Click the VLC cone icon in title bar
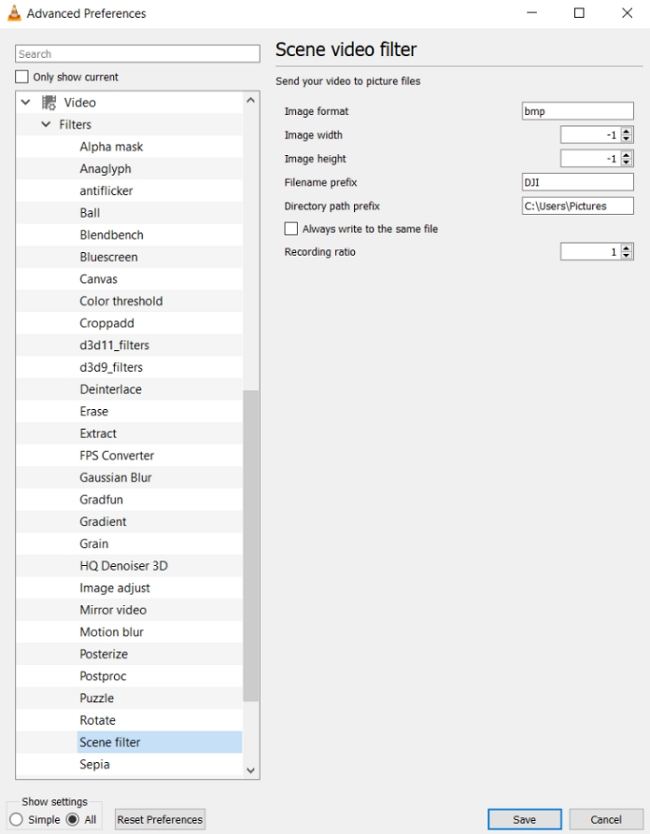The height and width of the screenshot is (834, 650). tap(14, 13)
